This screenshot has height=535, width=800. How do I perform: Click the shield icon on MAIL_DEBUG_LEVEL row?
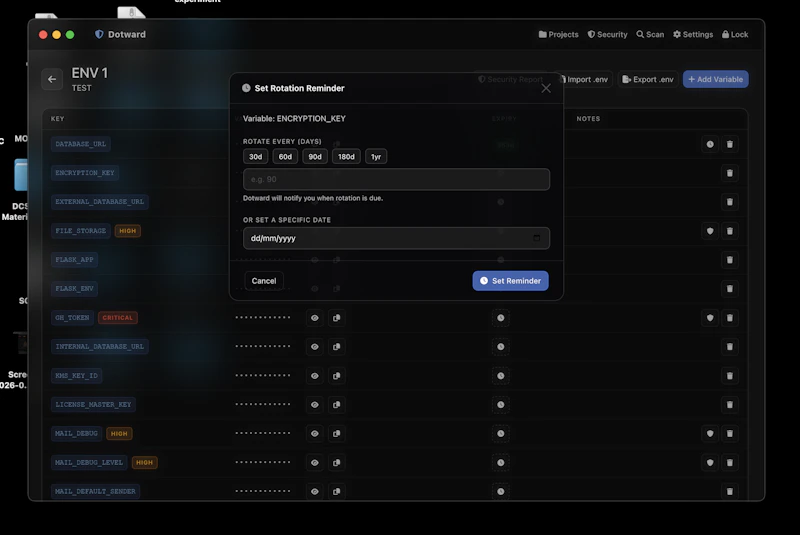[710, 463]
